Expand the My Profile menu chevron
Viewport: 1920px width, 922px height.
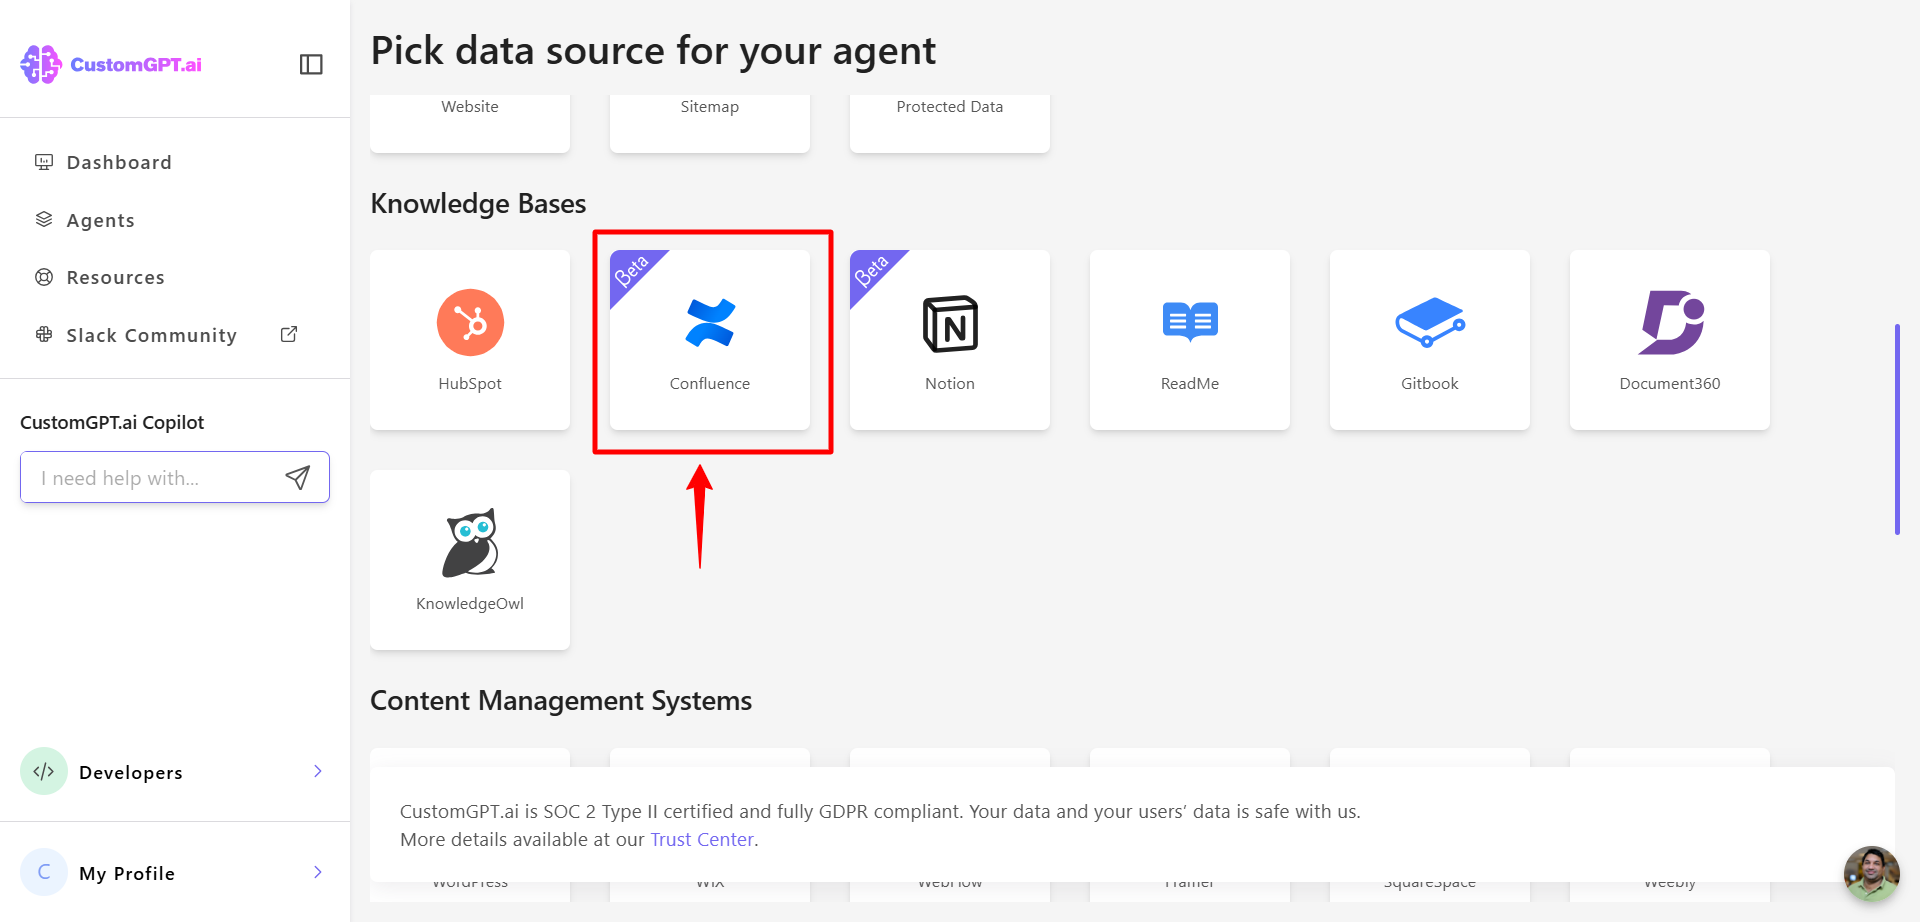point(318,872)
